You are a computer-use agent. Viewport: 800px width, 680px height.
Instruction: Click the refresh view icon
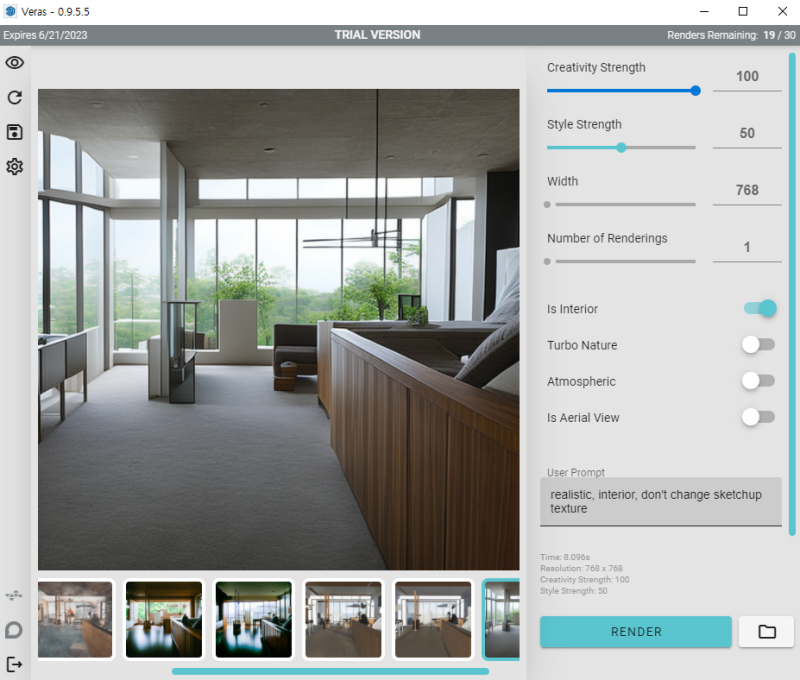pos(15,97)
